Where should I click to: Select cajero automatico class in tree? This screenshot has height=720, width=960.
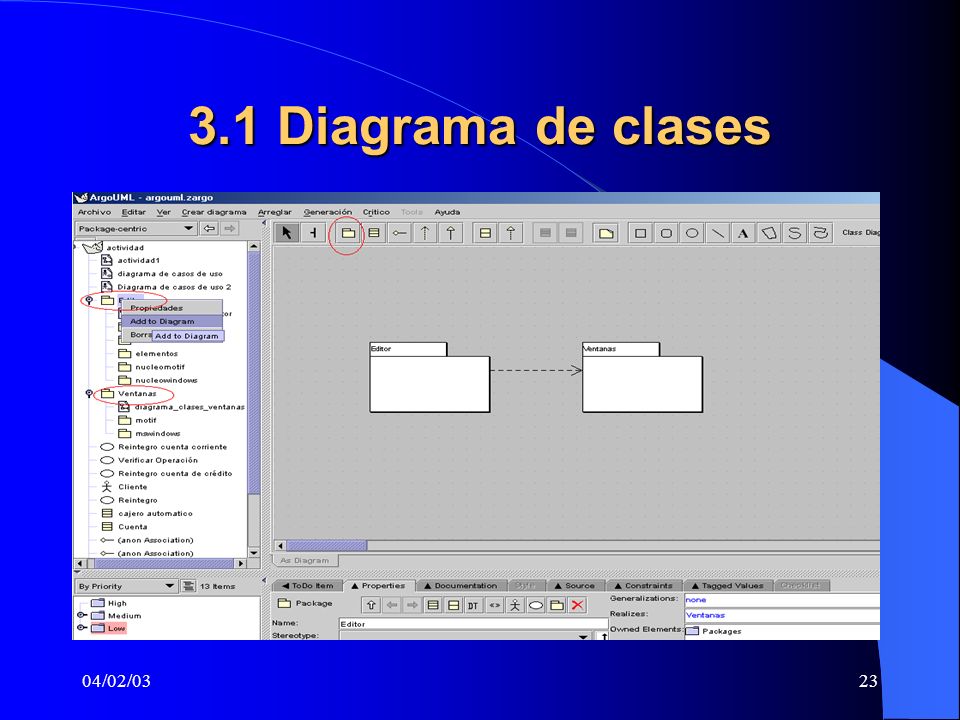[x=147, y=514]
